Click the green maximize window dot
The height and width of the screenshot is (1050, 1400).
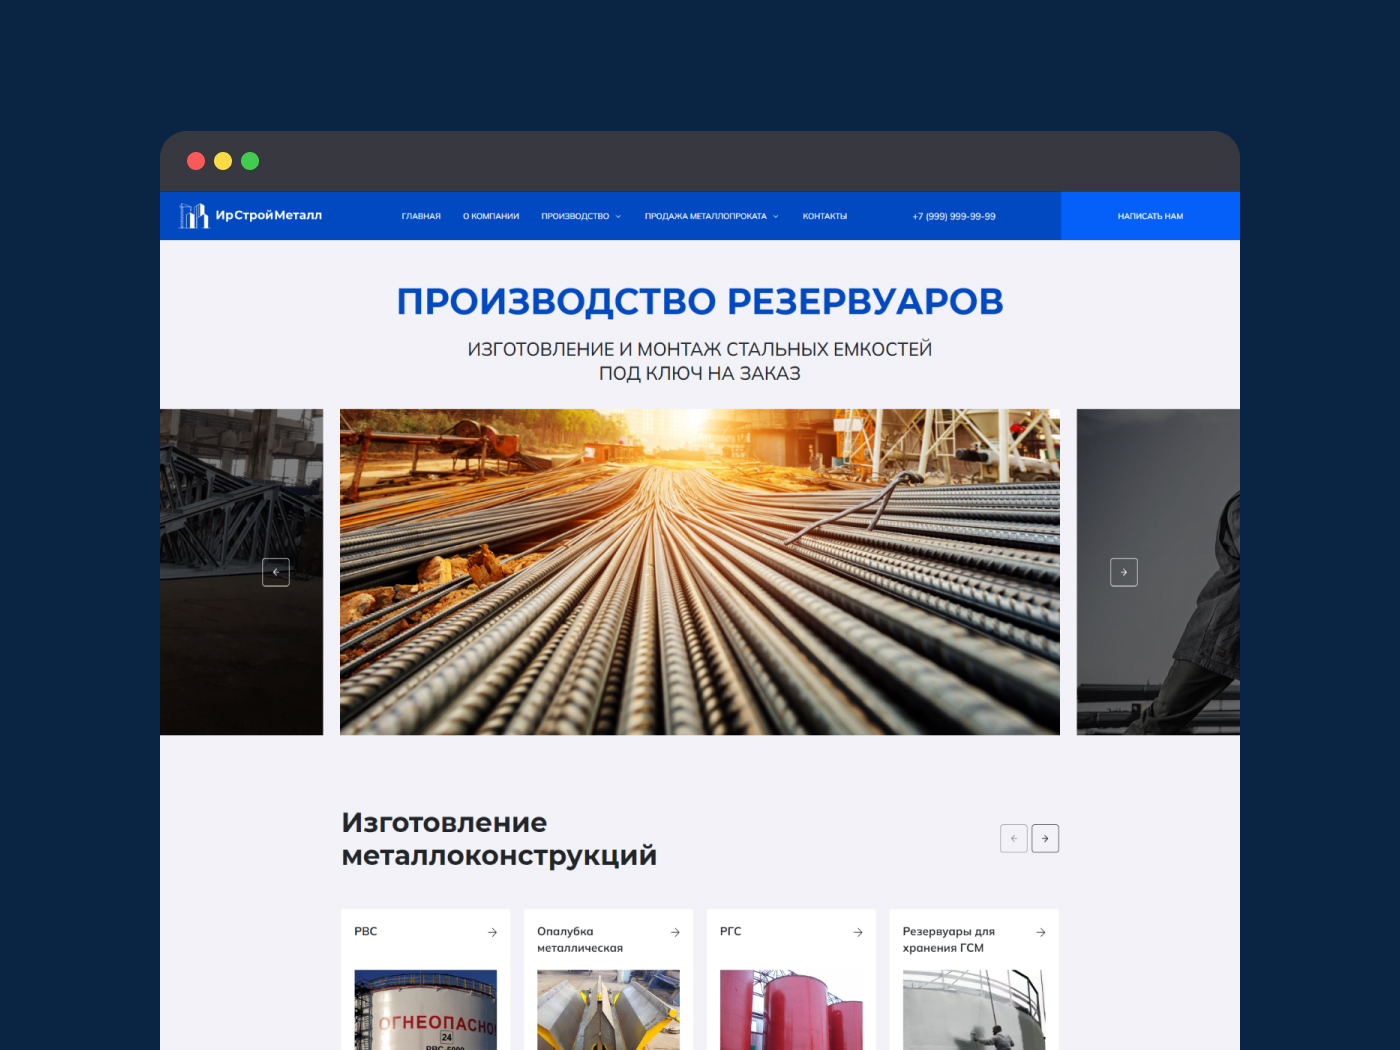250,161
